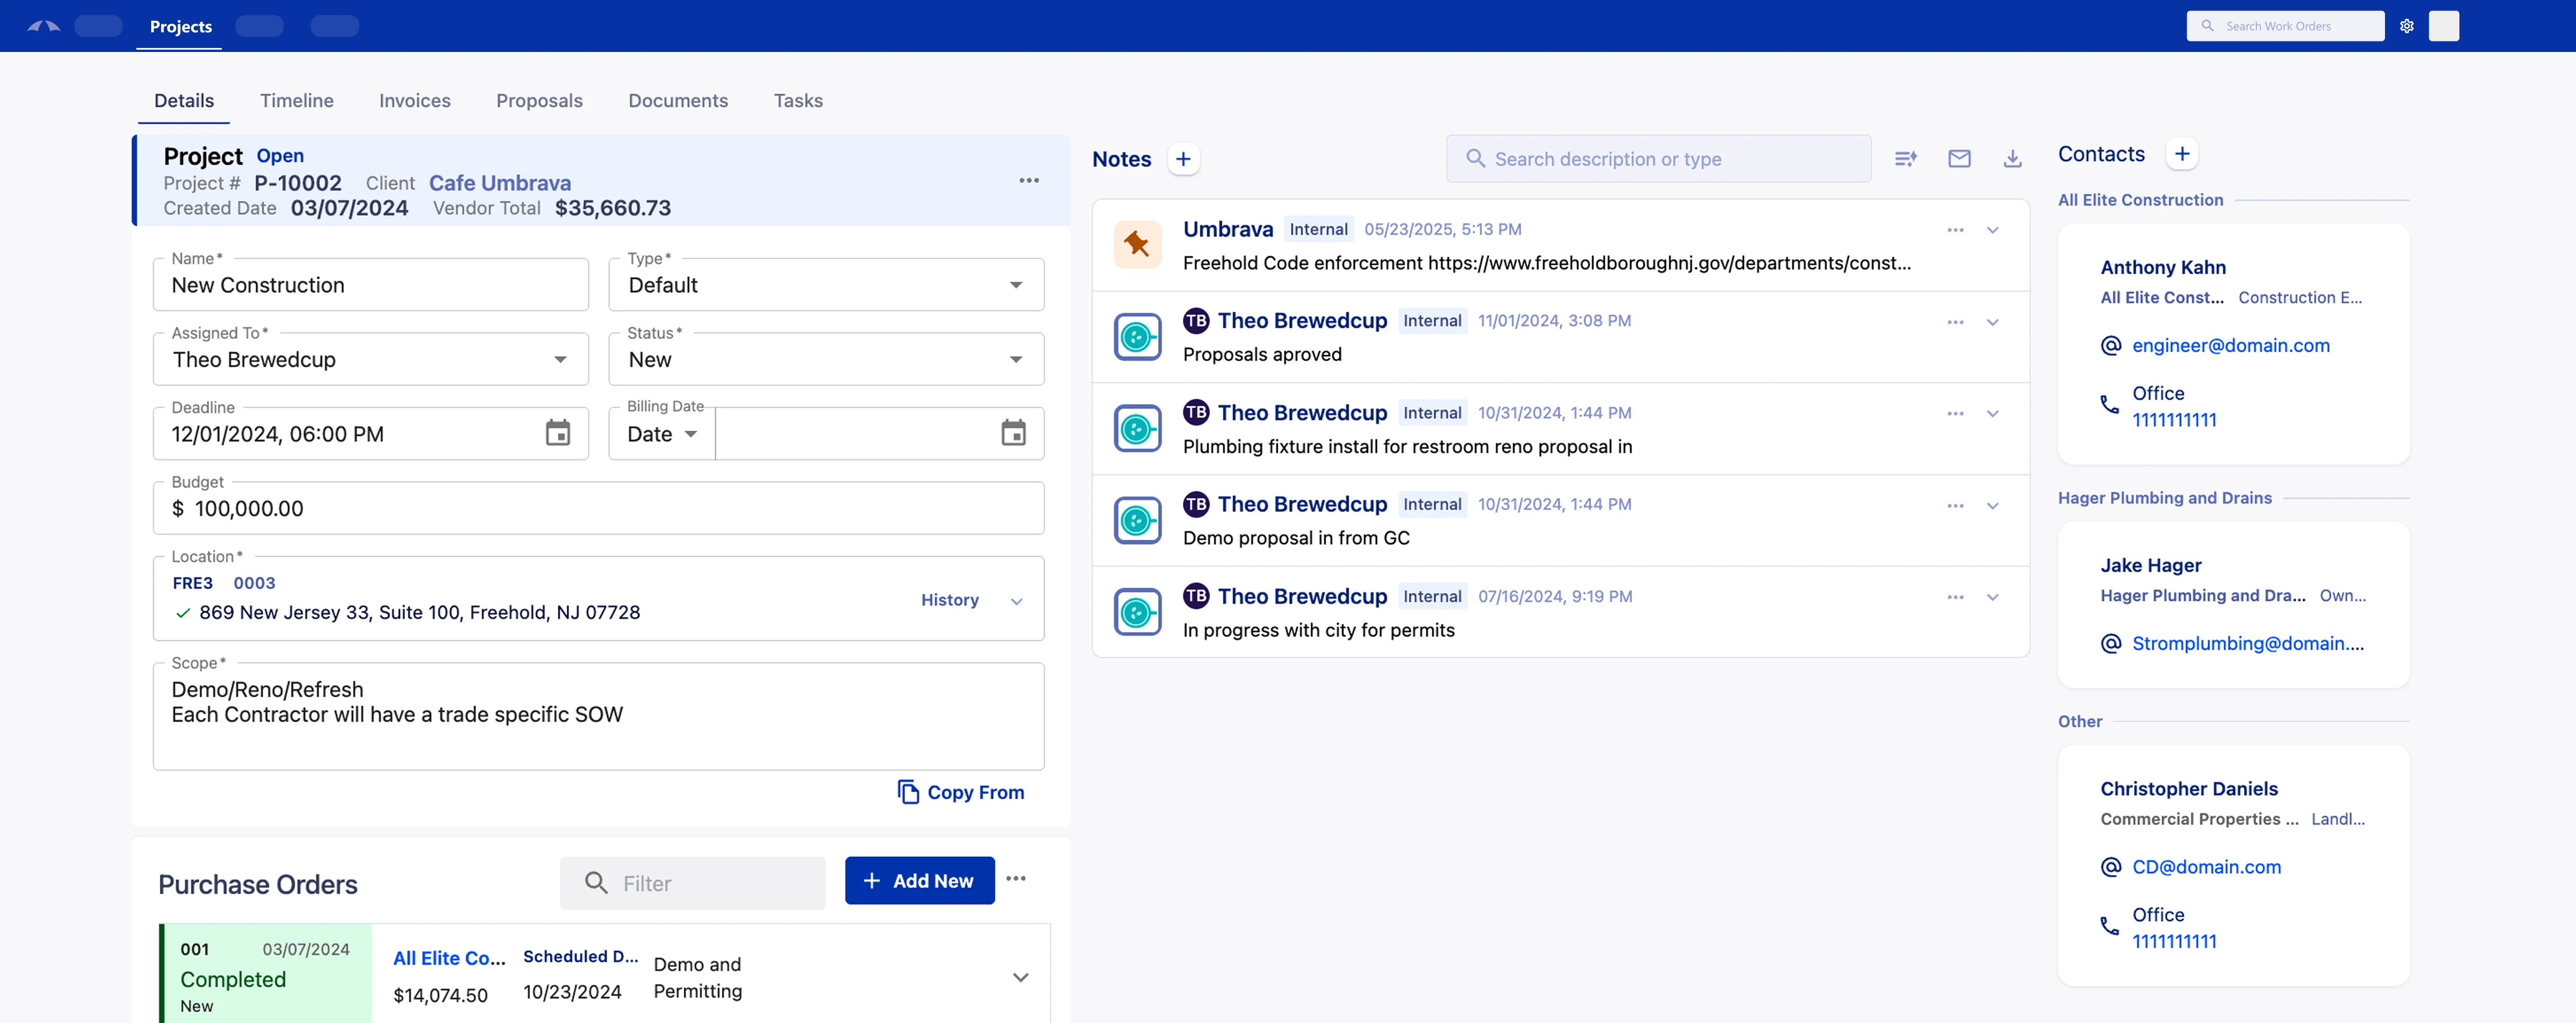Click the pinned note pushpin icon
2576x1023 pixels.
[x=1137, y=244]
